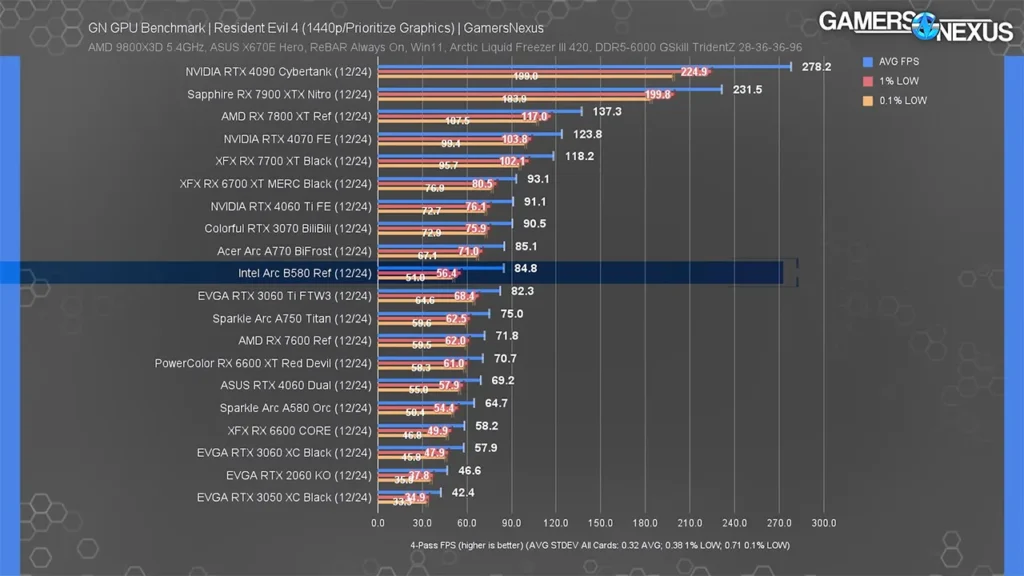Select the 'Sparkle Arc A750 Titan (12/24)' label
1024x576 pixels.
(x=292, y=319)
